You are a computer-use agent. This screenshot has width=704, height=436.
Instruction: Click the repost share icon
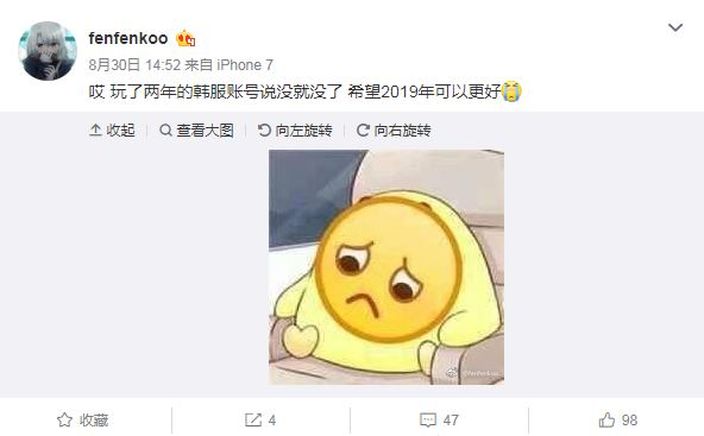click(253, 420)
